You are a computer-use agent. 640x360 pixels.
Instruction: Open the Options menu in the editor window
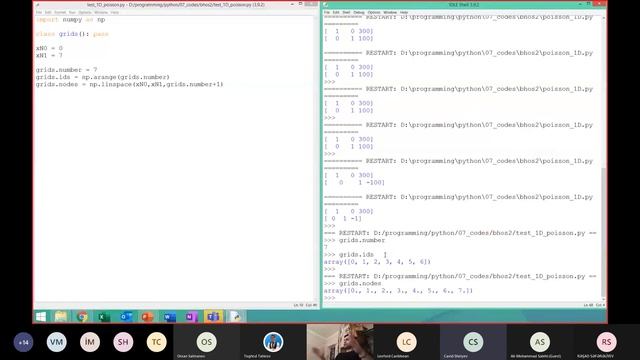click(x=85, y=13)
